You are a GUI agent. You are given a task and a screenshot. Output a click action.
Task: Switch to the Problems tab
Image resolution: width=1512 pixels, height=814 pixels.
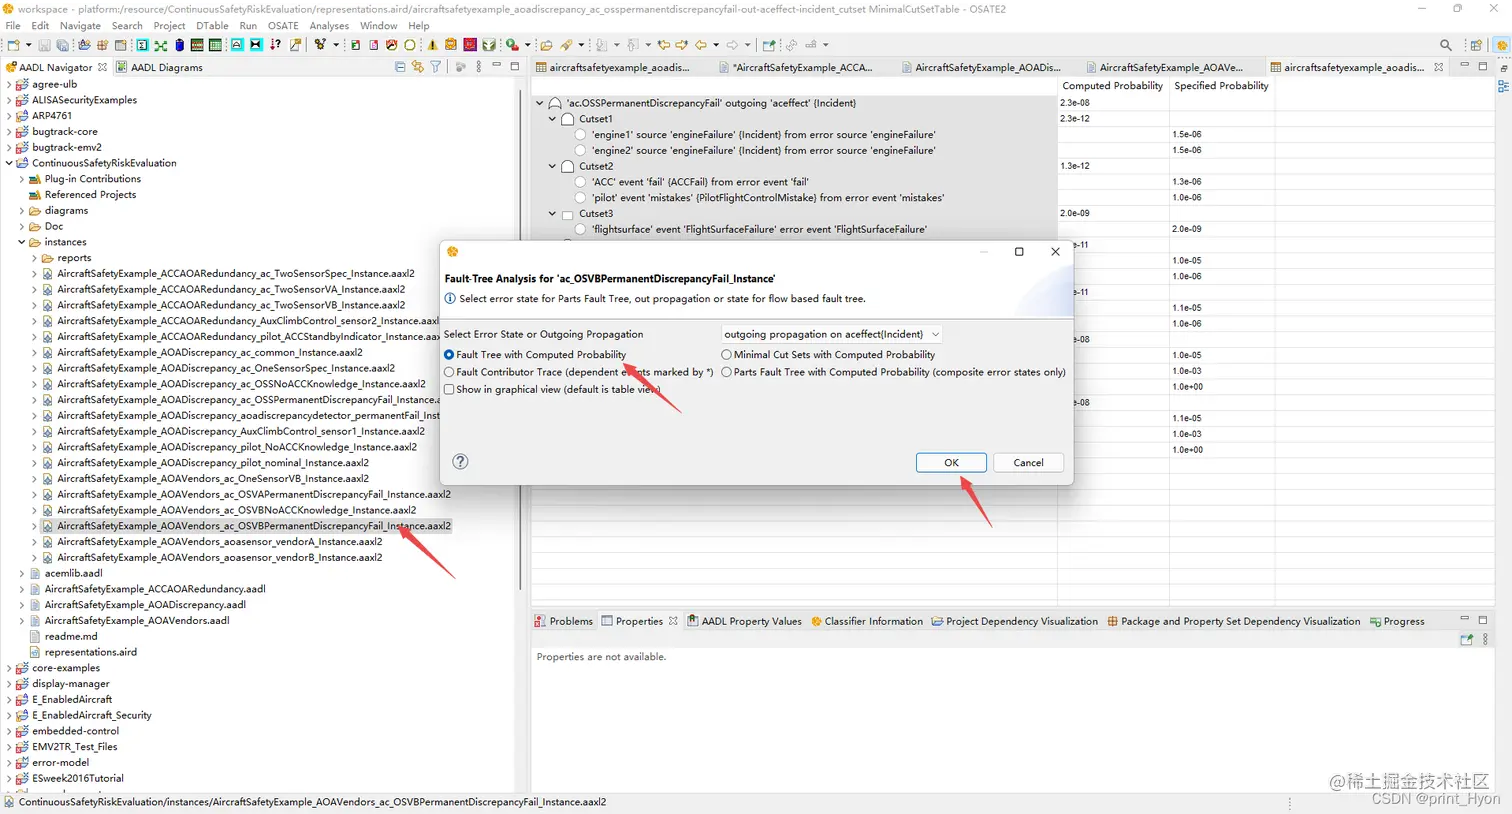[x=563, y=621]
